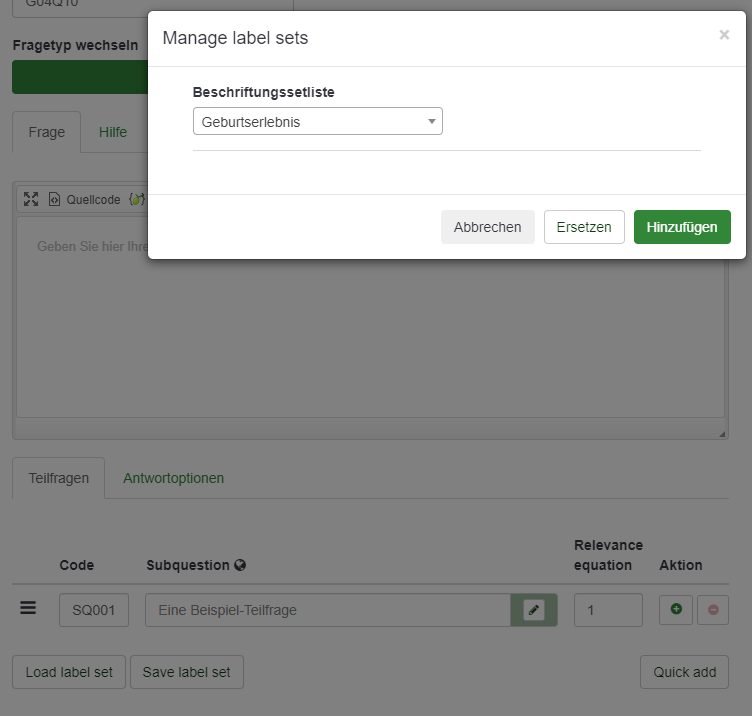Open the Hilfe tab
This screenshot has width=752, height=716.
113,132
